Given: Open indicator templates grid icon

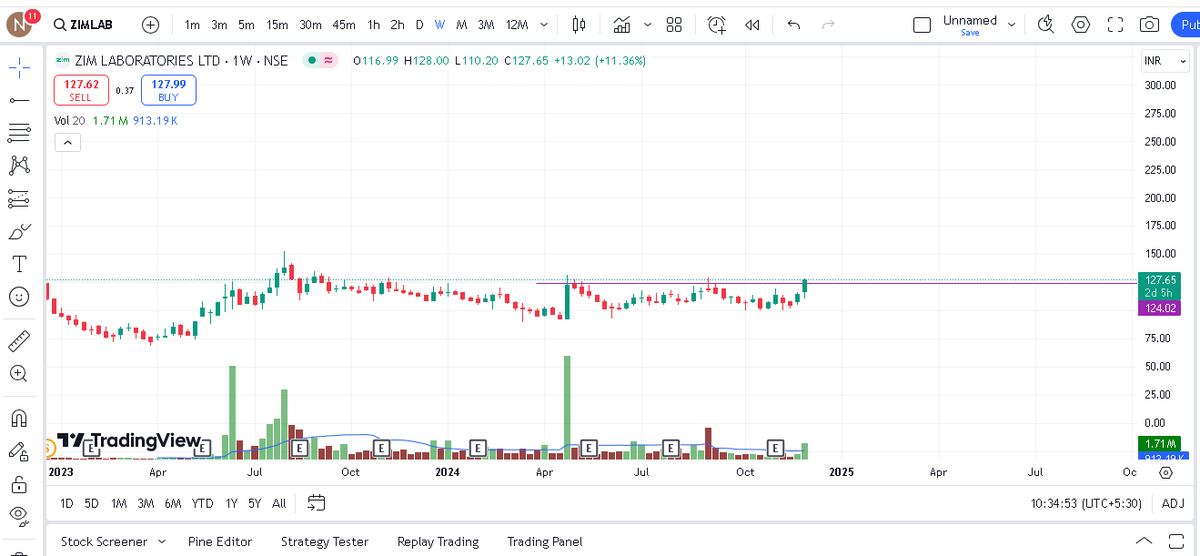Looking at the screenshot, I should pyautogui.click(x=674, y=24).
